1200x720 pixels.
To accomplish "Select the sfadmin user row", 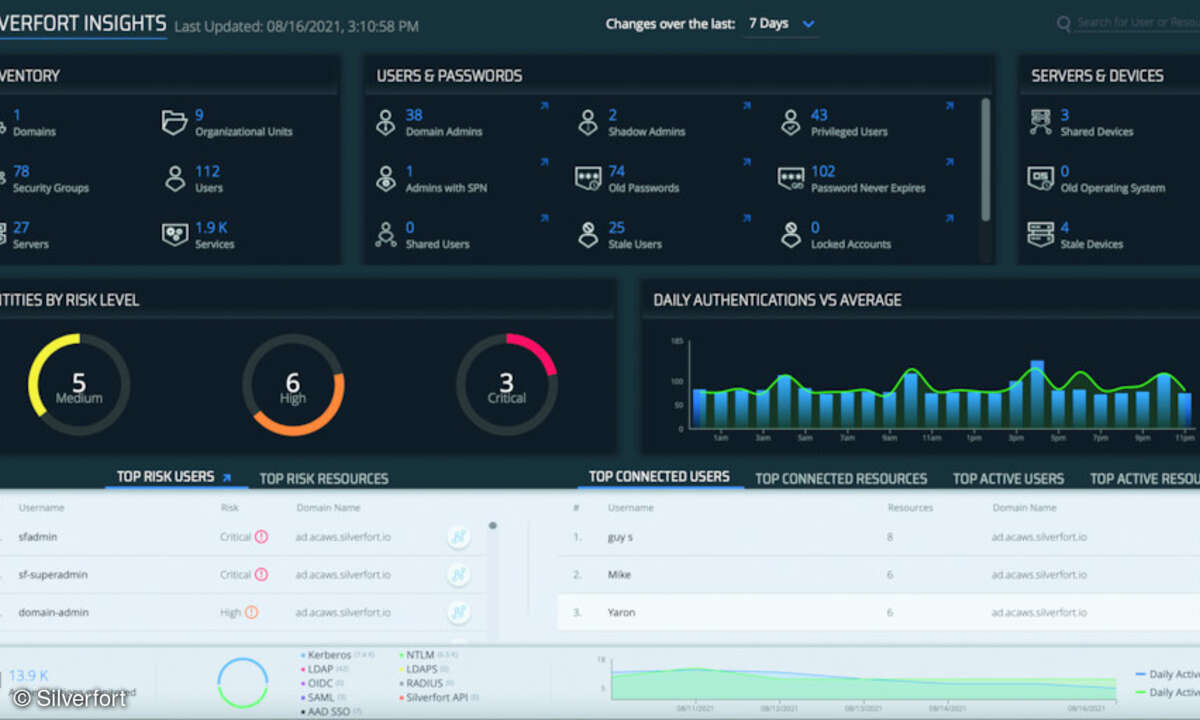I will [243, 537].
